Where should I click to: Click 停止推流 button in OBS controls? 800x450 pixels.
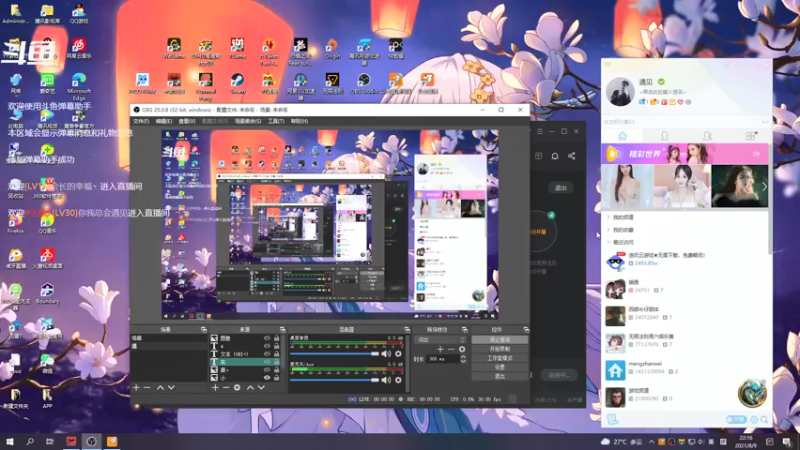500,340
